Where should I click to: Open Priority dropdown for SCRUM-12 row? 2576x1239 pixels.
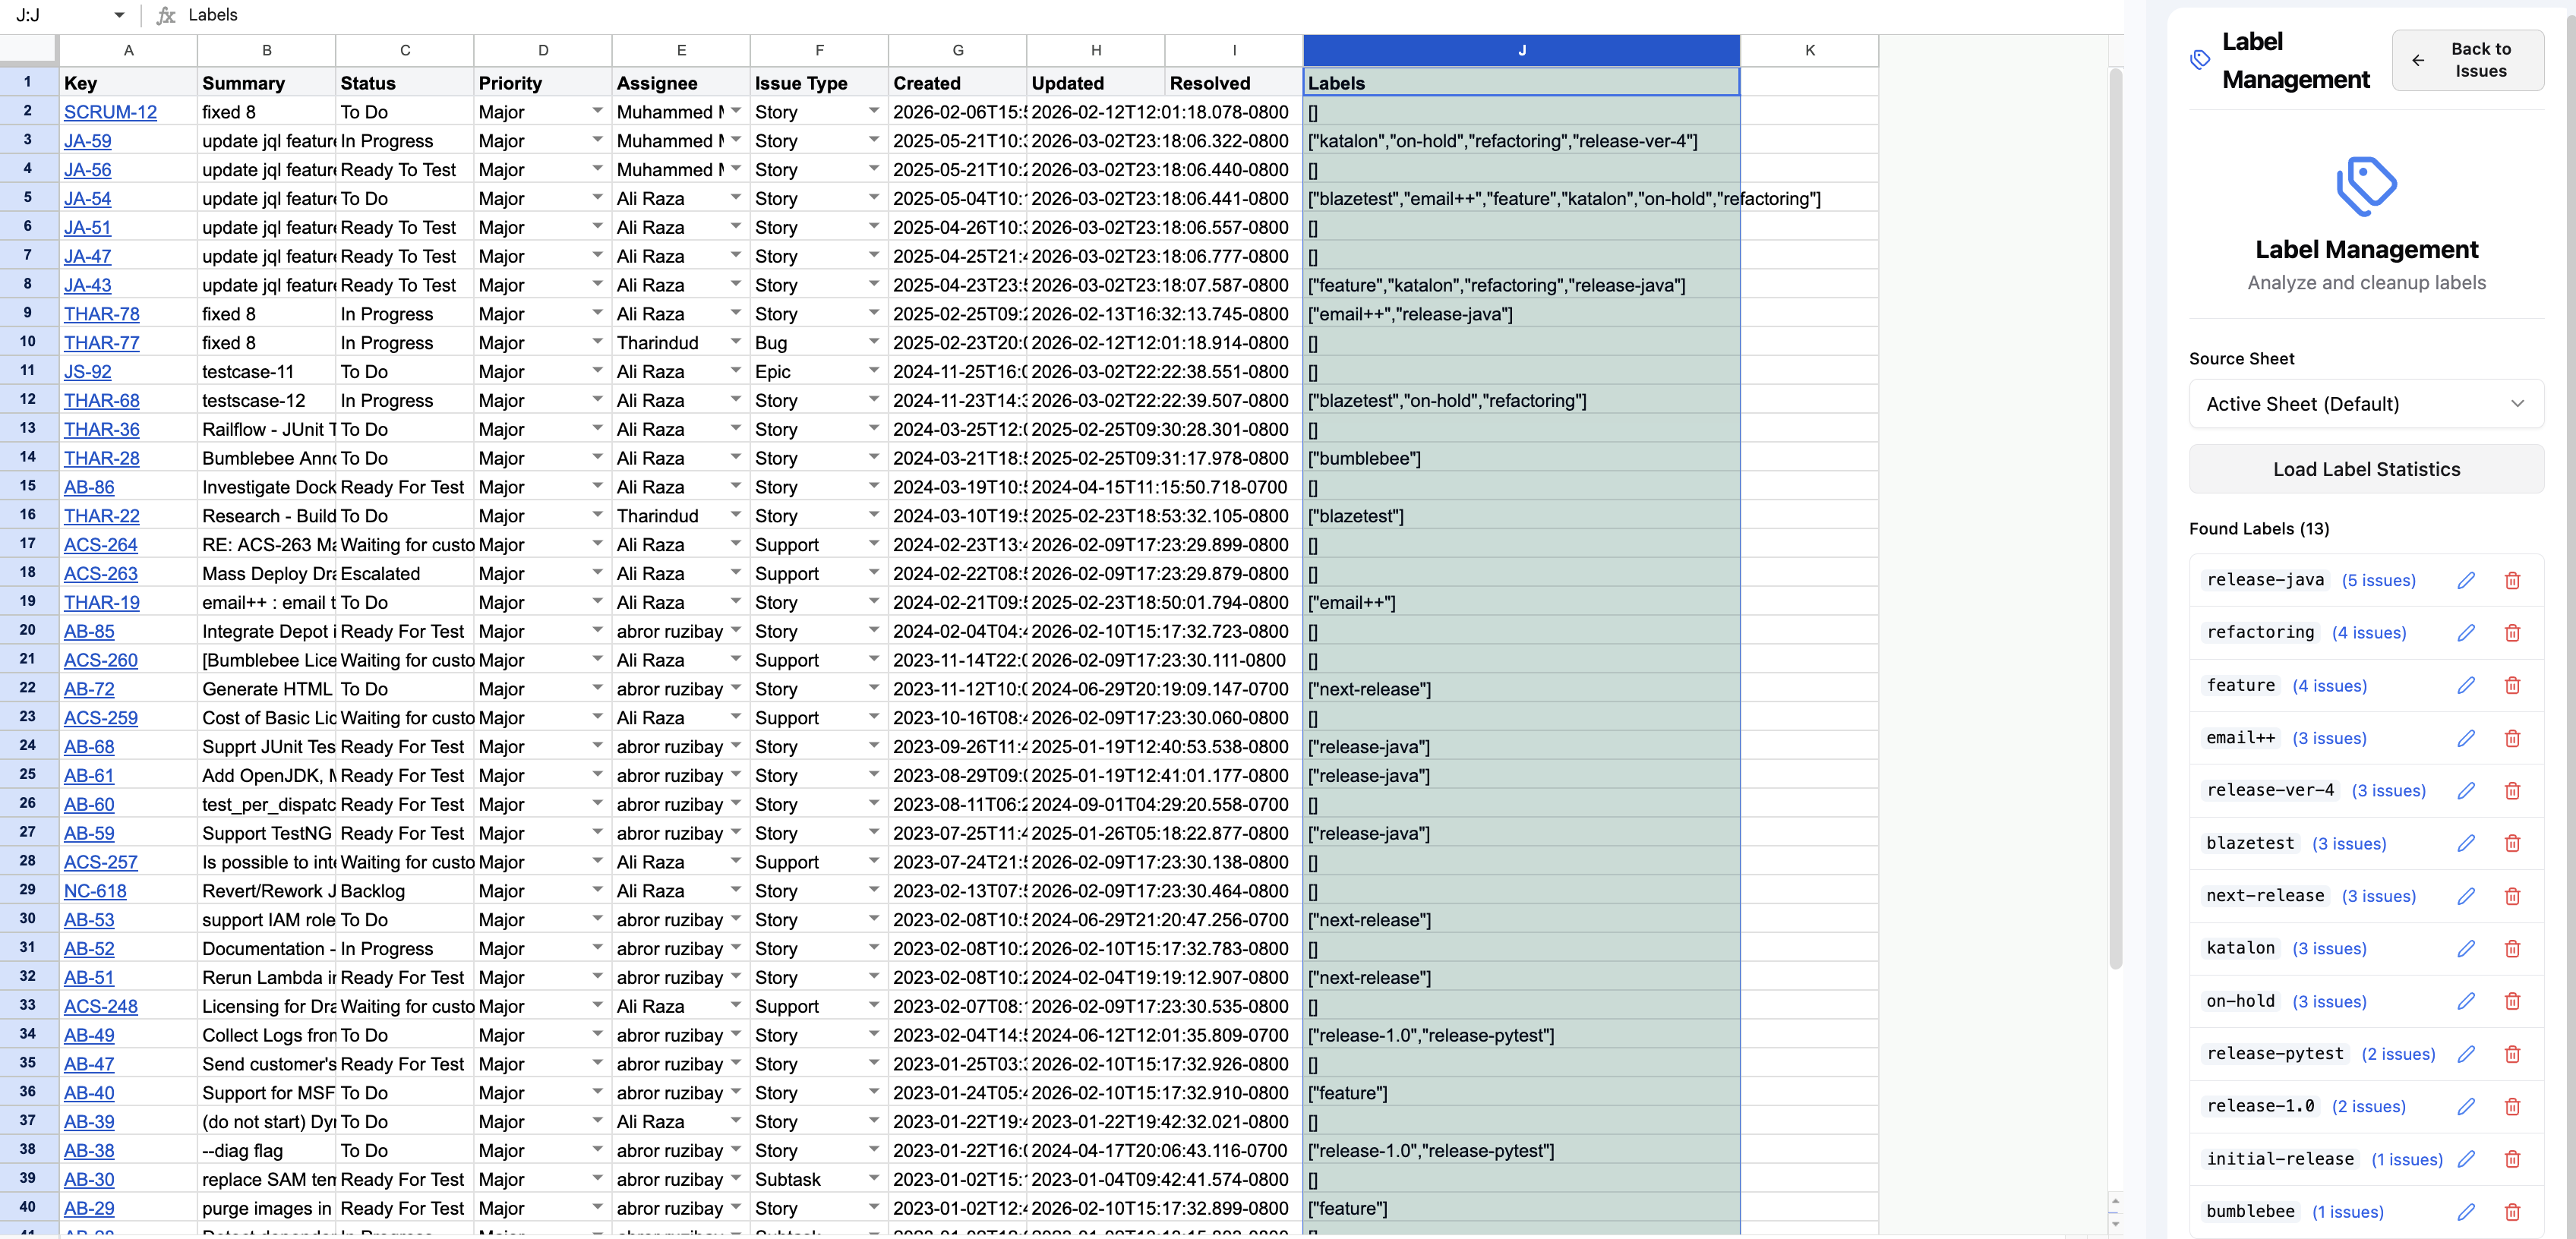(597, 111)
